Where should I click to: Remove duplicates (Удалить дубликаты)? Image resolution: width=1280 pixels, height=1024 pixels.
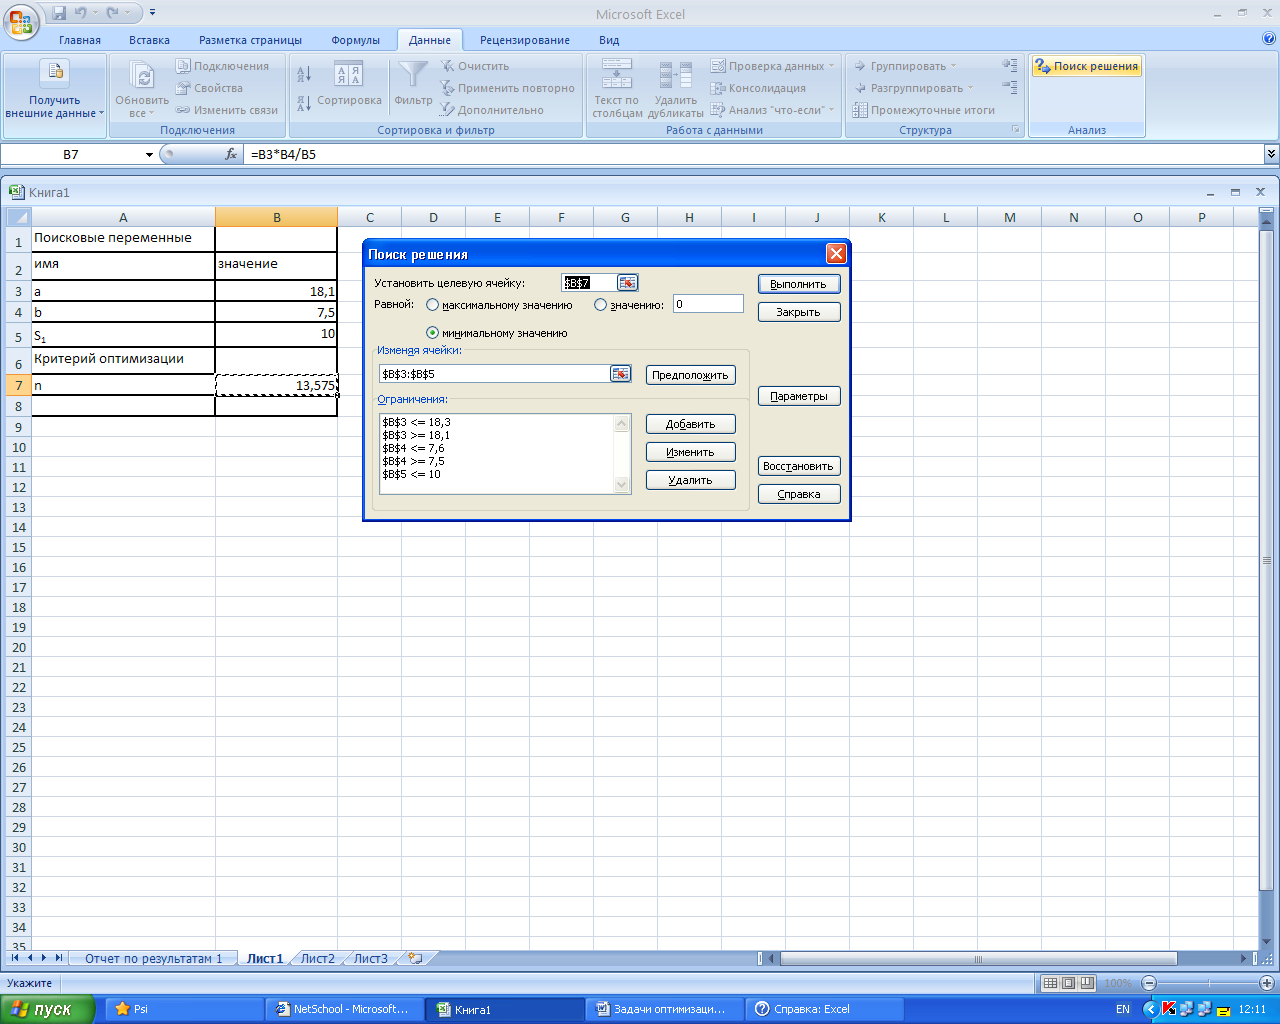pos(676,88)
